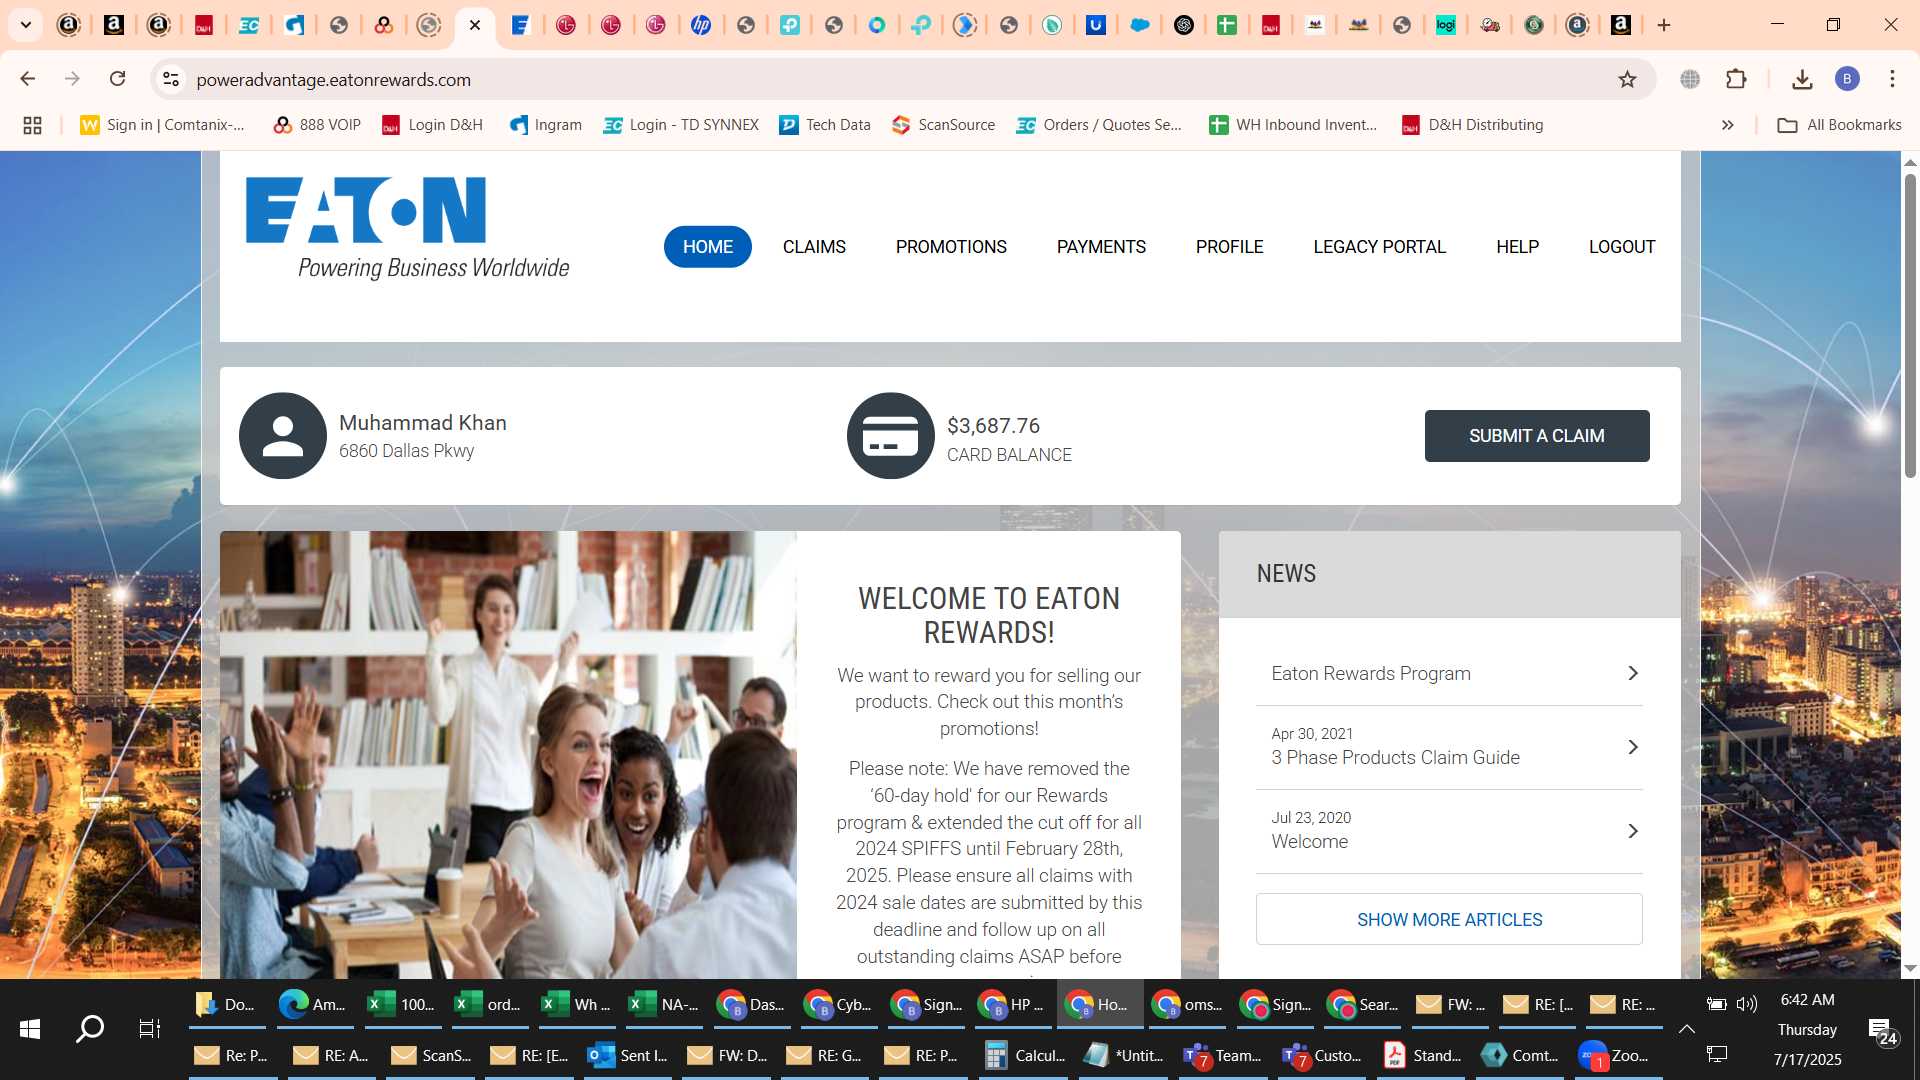Expand Eaton Rewards Program chevron
This screenshot has height=1080, width=1920.
click(1632, 673)
